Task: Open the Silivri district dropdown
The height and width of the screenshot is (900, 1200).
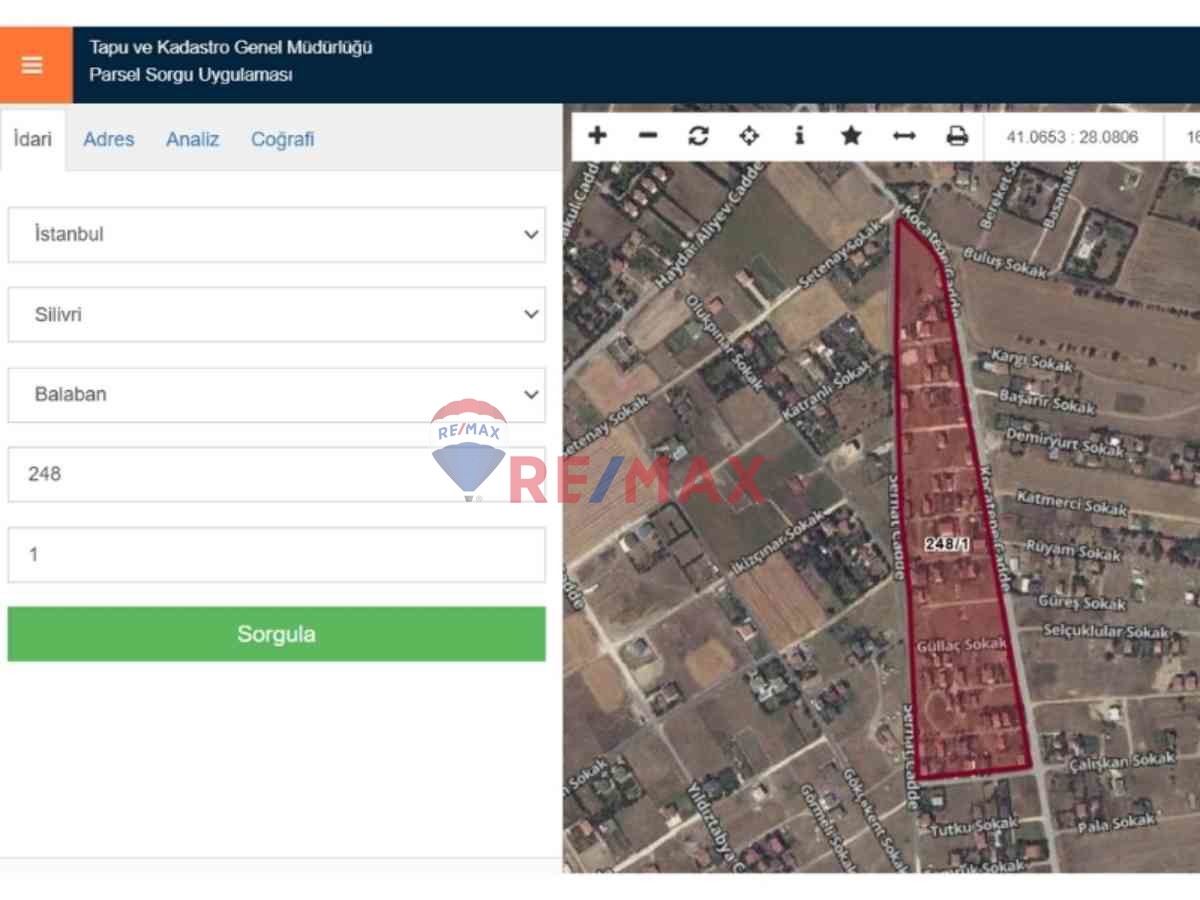Action: click(276, 314)
